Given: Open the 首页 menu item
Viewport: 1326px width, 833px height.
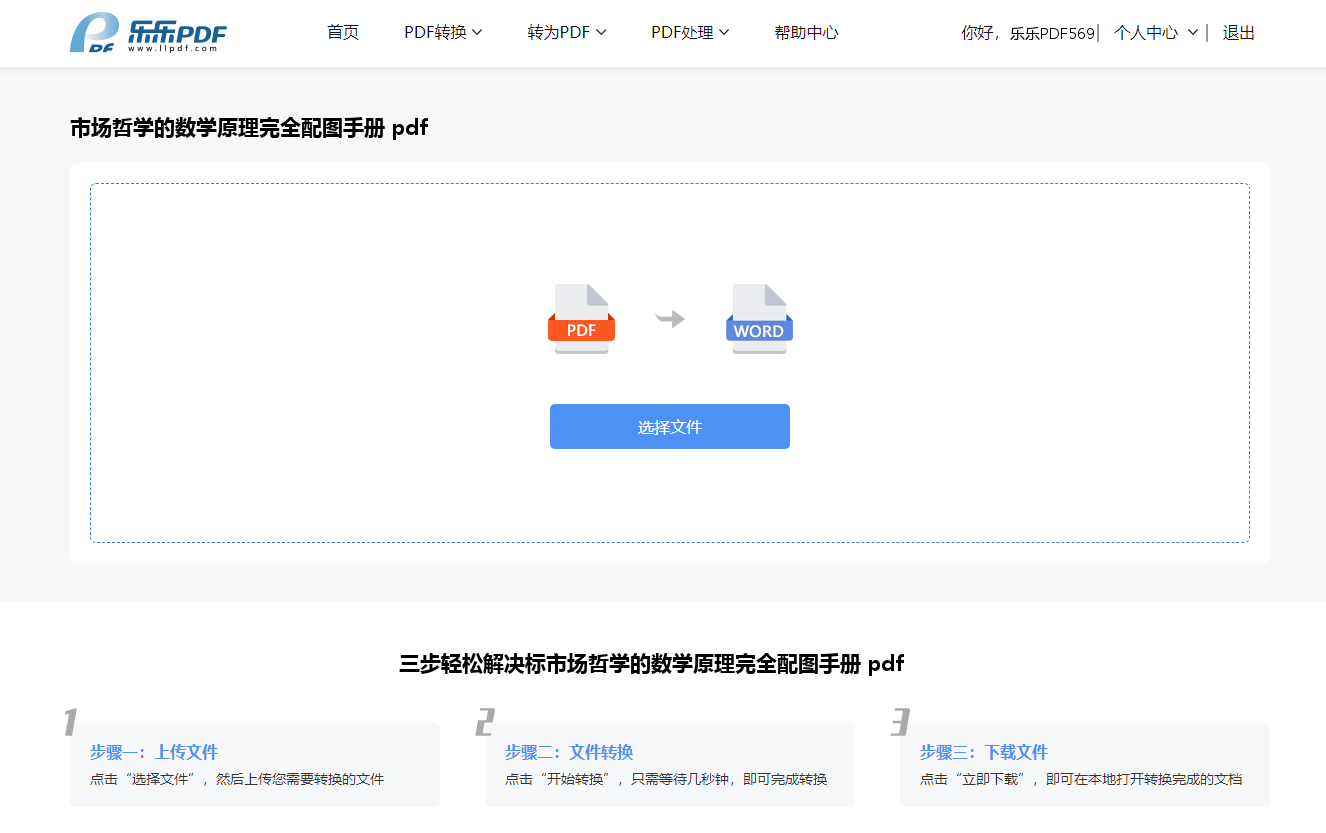Looking at the screenshot, I should click(343, 33).
